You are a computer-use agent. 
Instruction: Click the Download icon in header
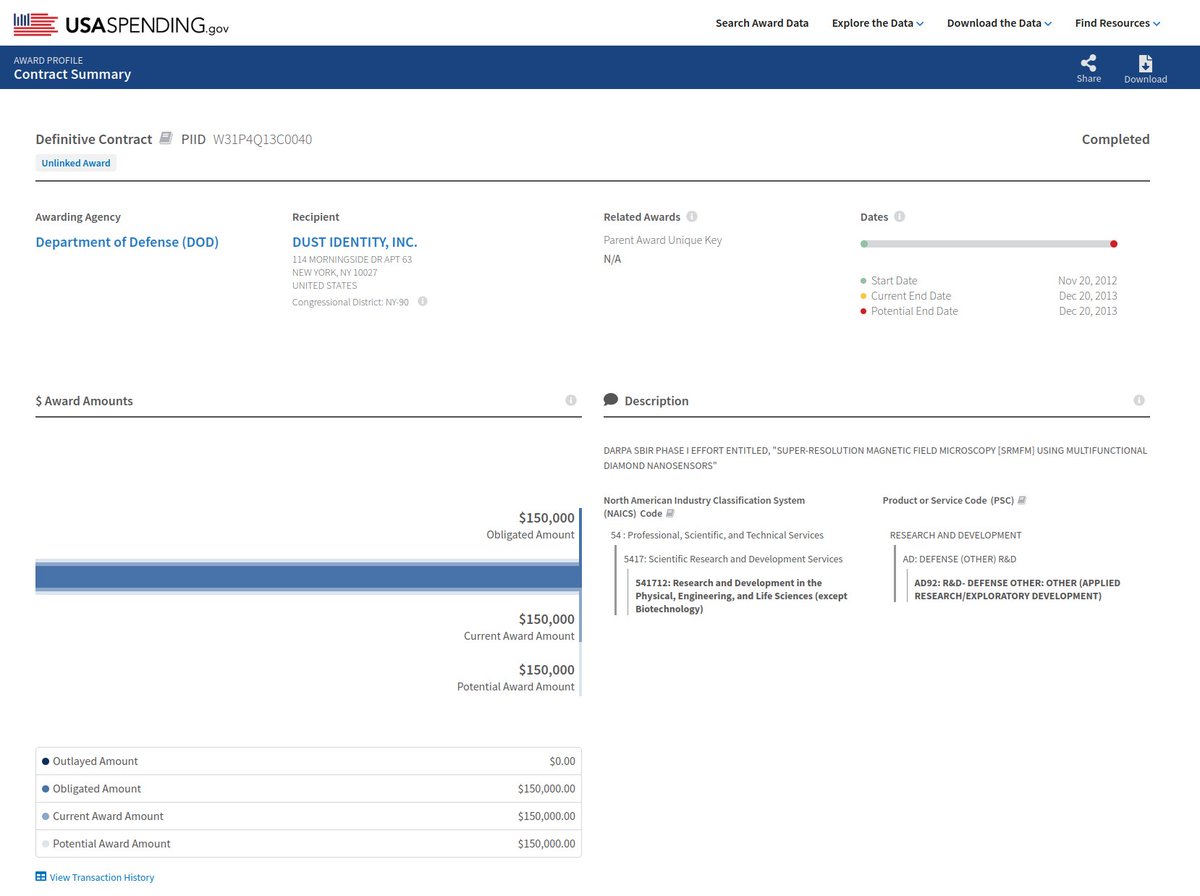pyautogui.click(x=1145, y=63)
